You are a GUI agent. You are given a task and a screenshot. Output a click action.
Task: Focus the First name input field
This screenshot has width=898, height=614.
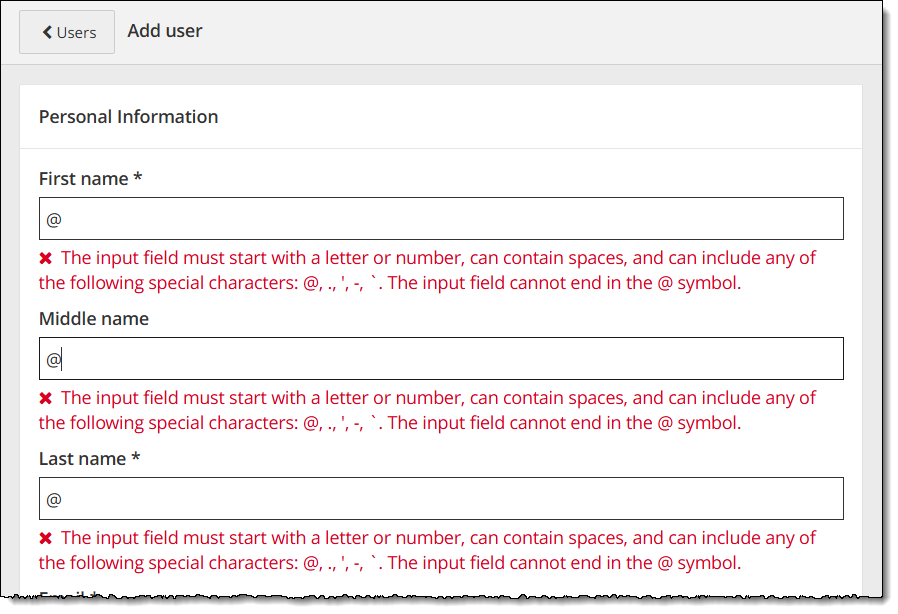point(440,218)
